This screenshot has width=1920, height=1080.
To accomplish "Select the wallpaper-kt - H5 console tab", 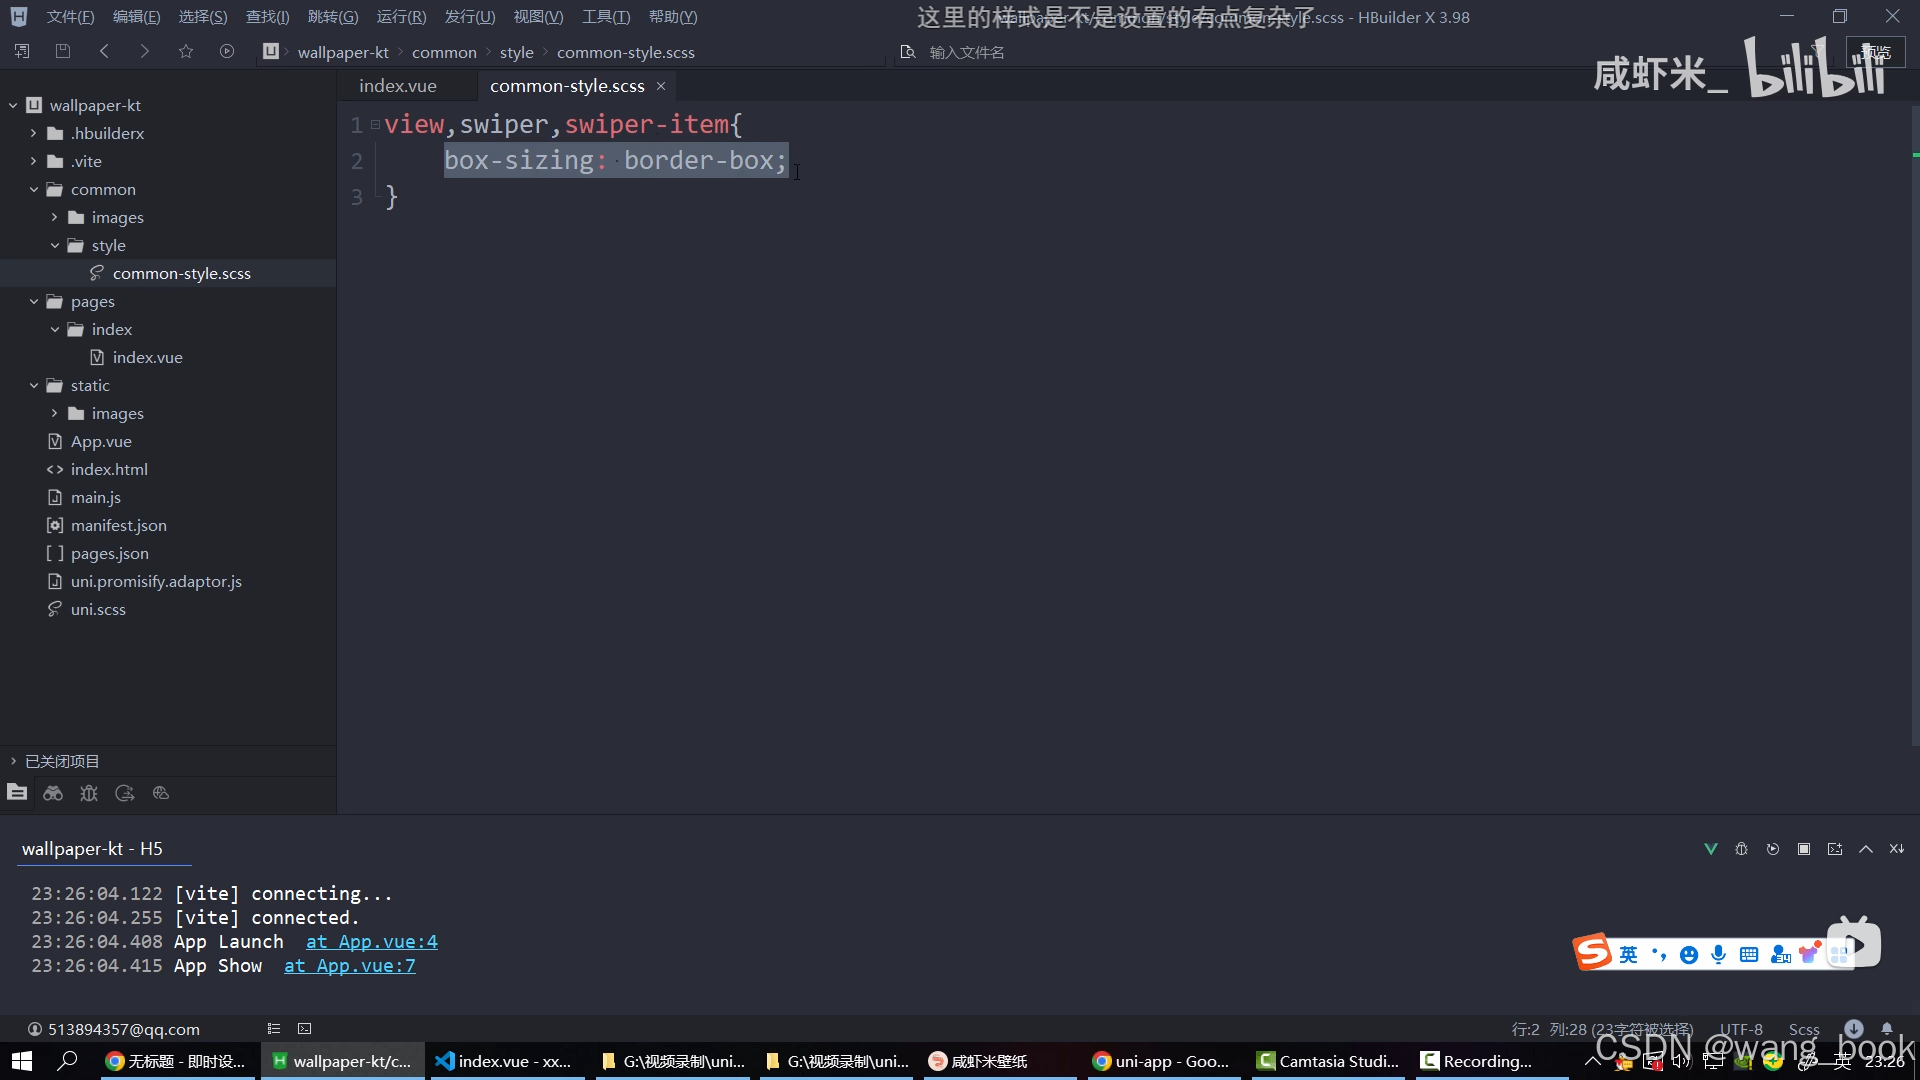I will coord(92,849).
